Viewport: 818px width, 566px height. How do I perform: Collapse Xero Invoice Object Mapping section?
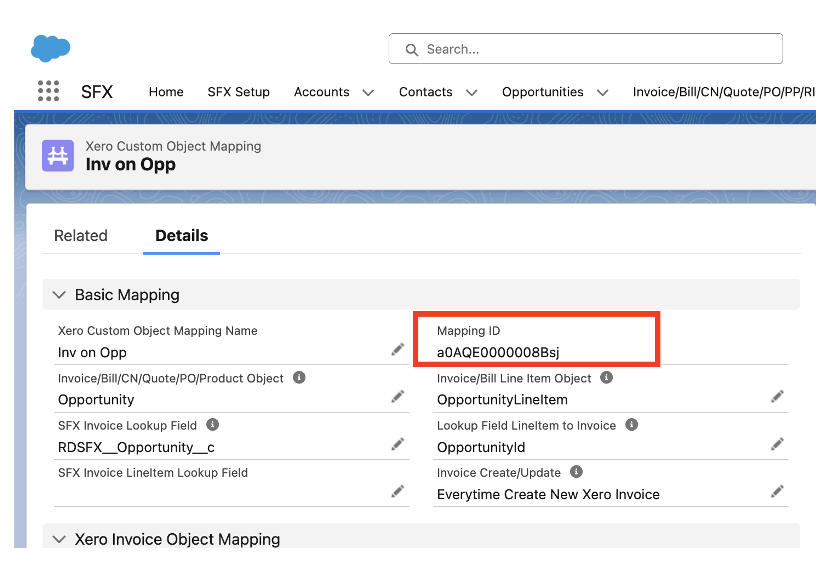59,539
